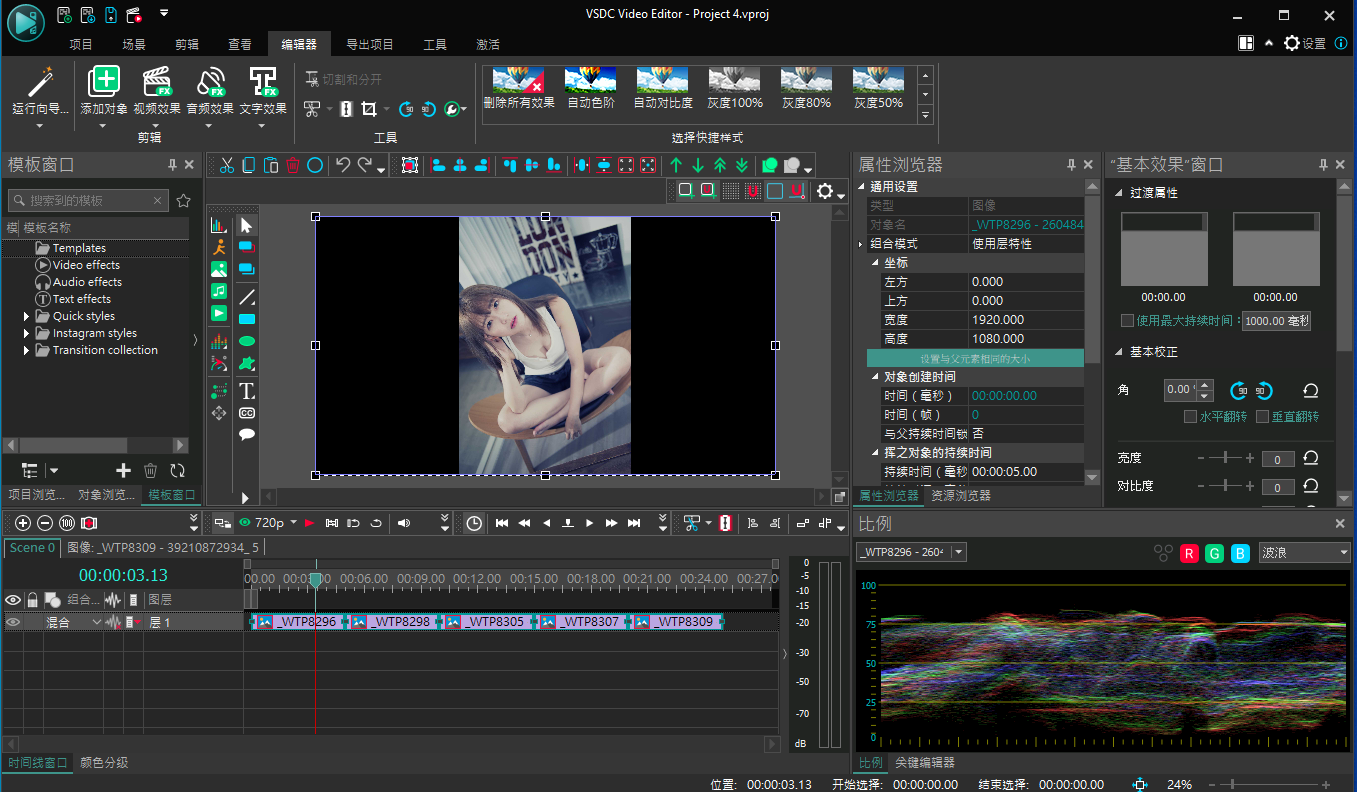Image resolution: width=1357 pixels, height=792 pixels.
Task: Zoom out timeline with minus icon
Action: point(45,522)
